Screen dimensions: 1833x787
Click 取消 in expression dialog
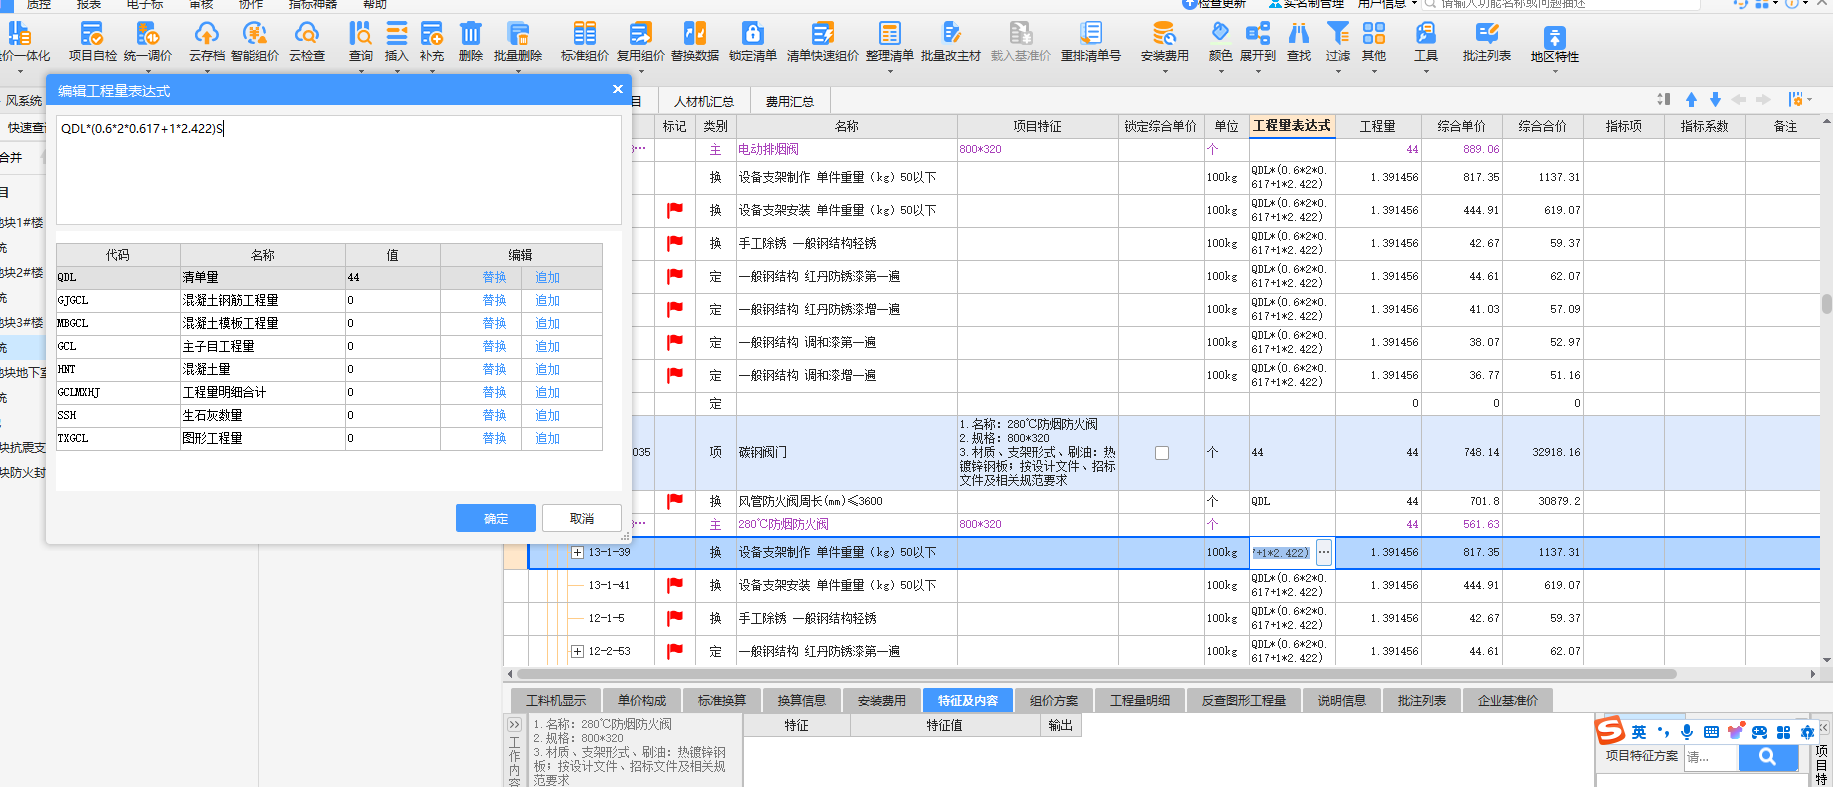point(582,518)
